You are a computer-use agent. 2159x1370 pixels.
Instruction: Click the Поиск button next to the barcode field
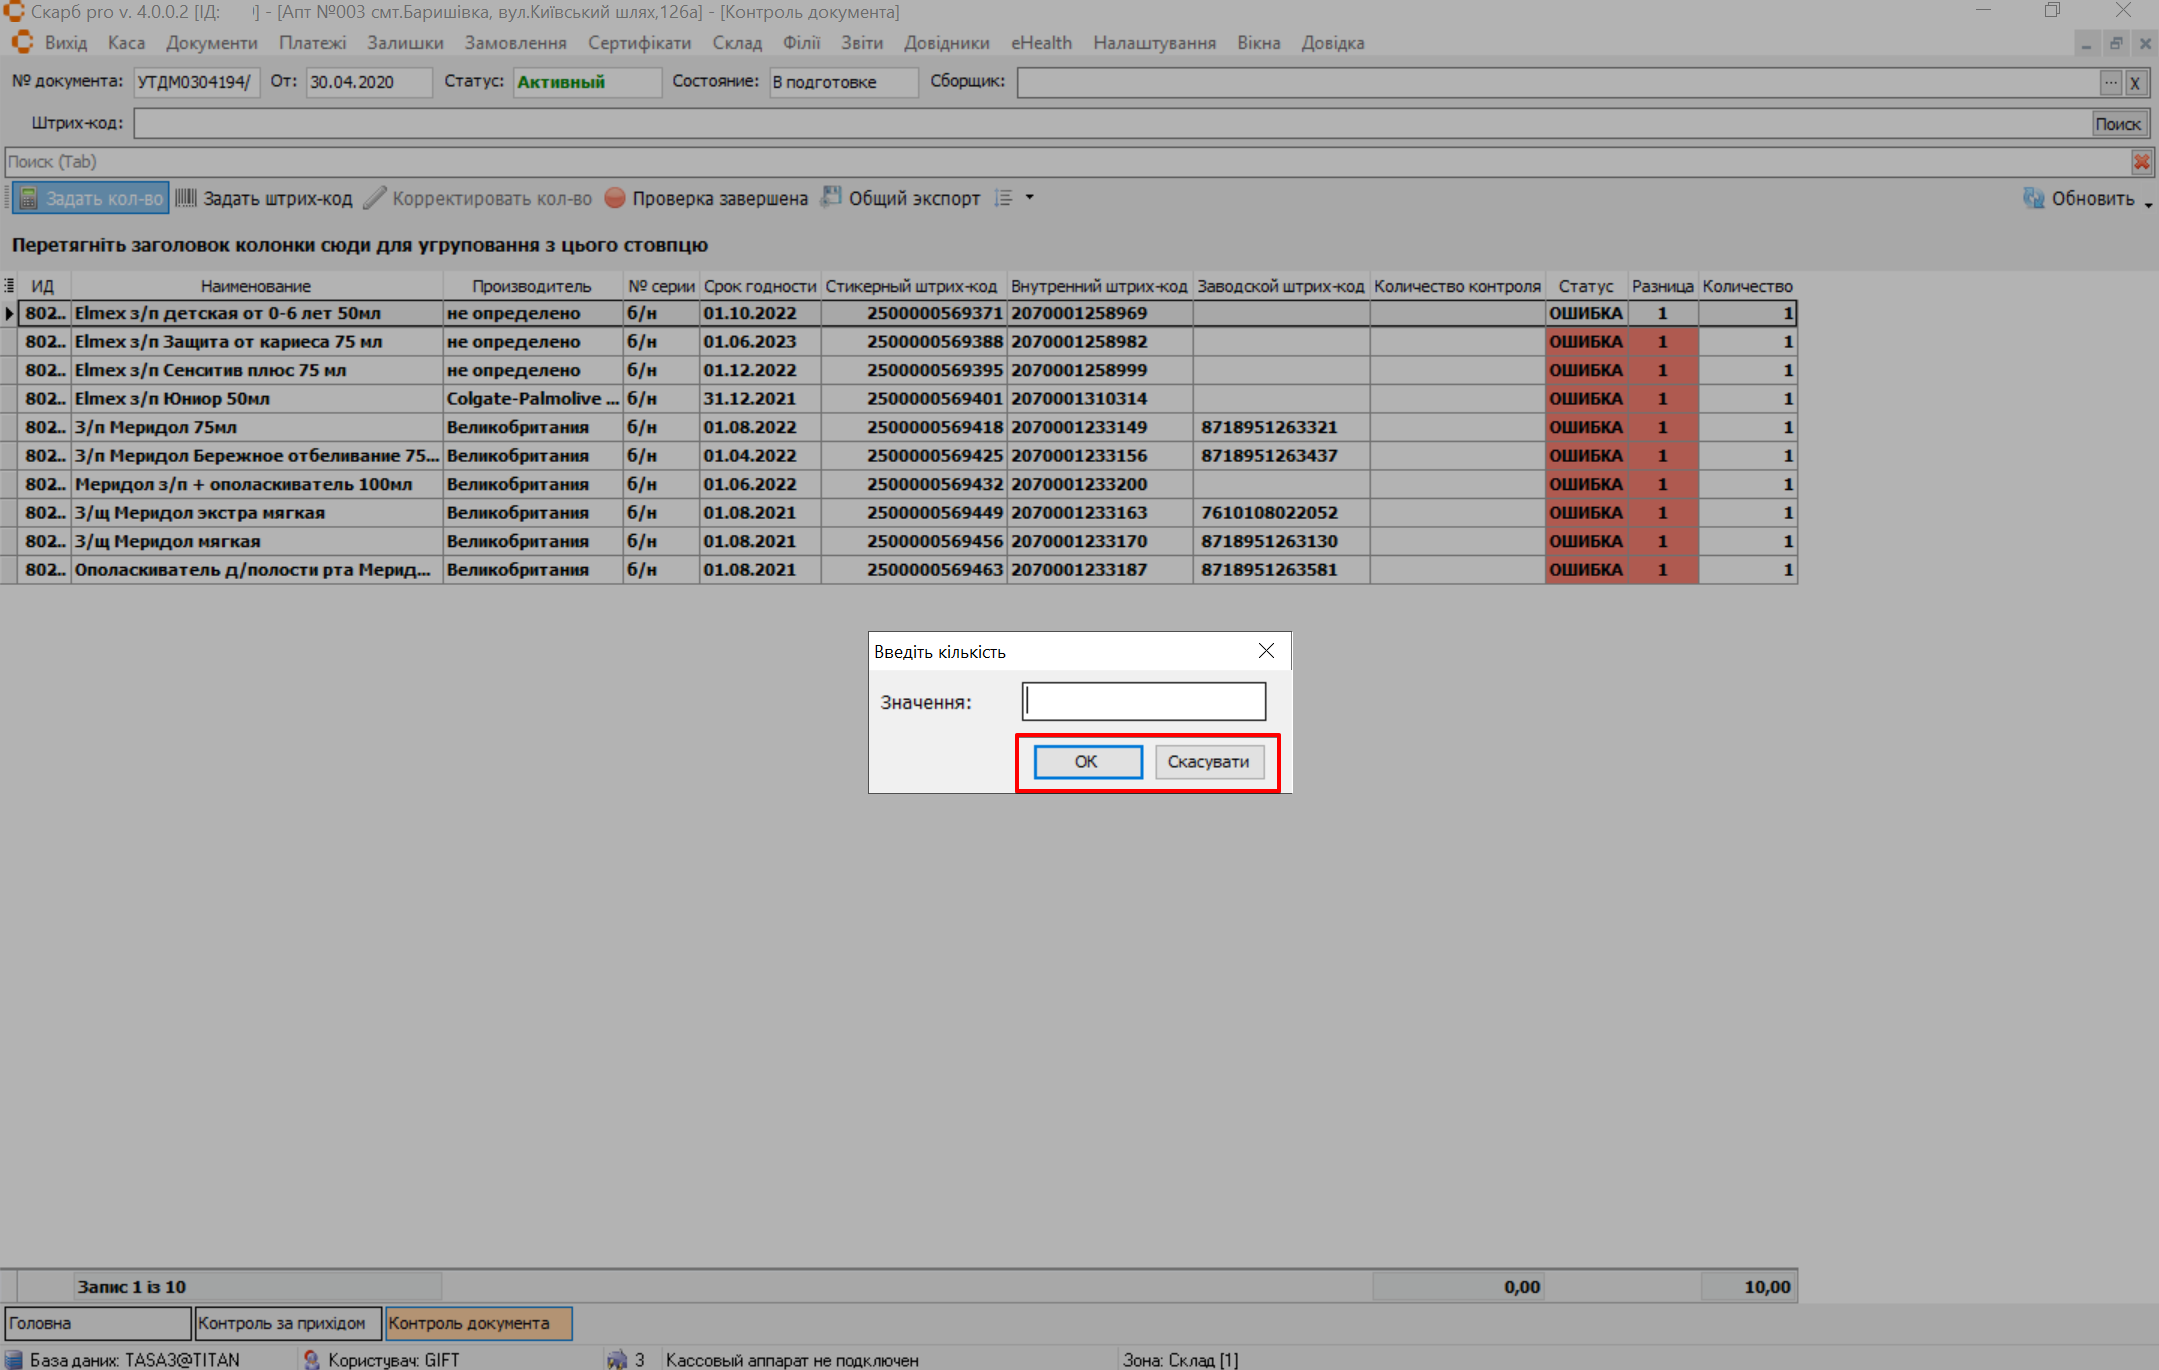click(x=2117, y=124)
